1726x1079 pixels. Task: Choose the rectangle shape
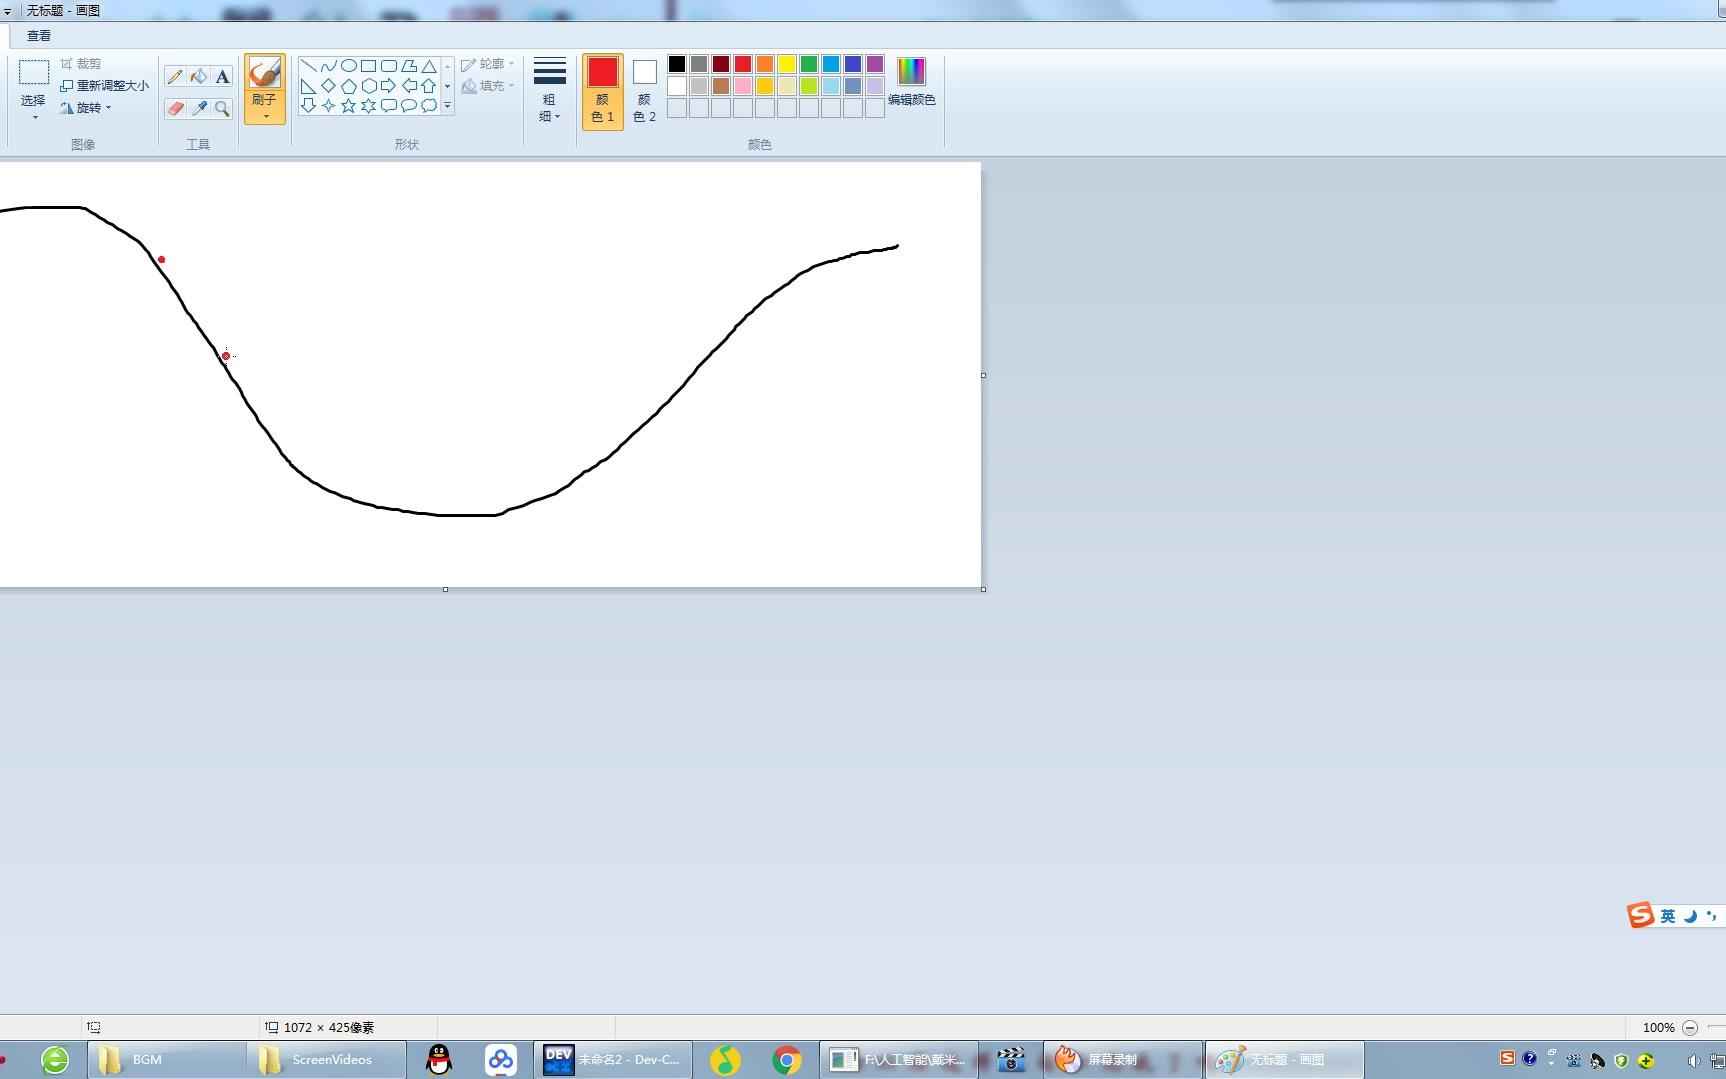[368, 66]
